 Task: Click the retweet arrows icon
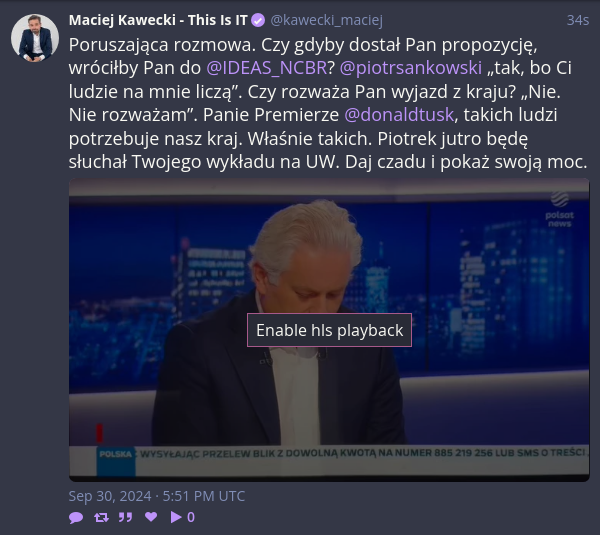point(101,517)
